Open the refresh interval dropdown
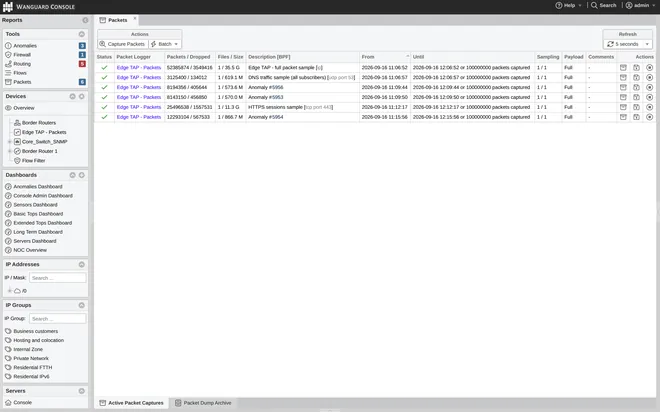Image resolution: width=660 pixels, height=412 pixels. pyautogui.click(x=628, y=44)
